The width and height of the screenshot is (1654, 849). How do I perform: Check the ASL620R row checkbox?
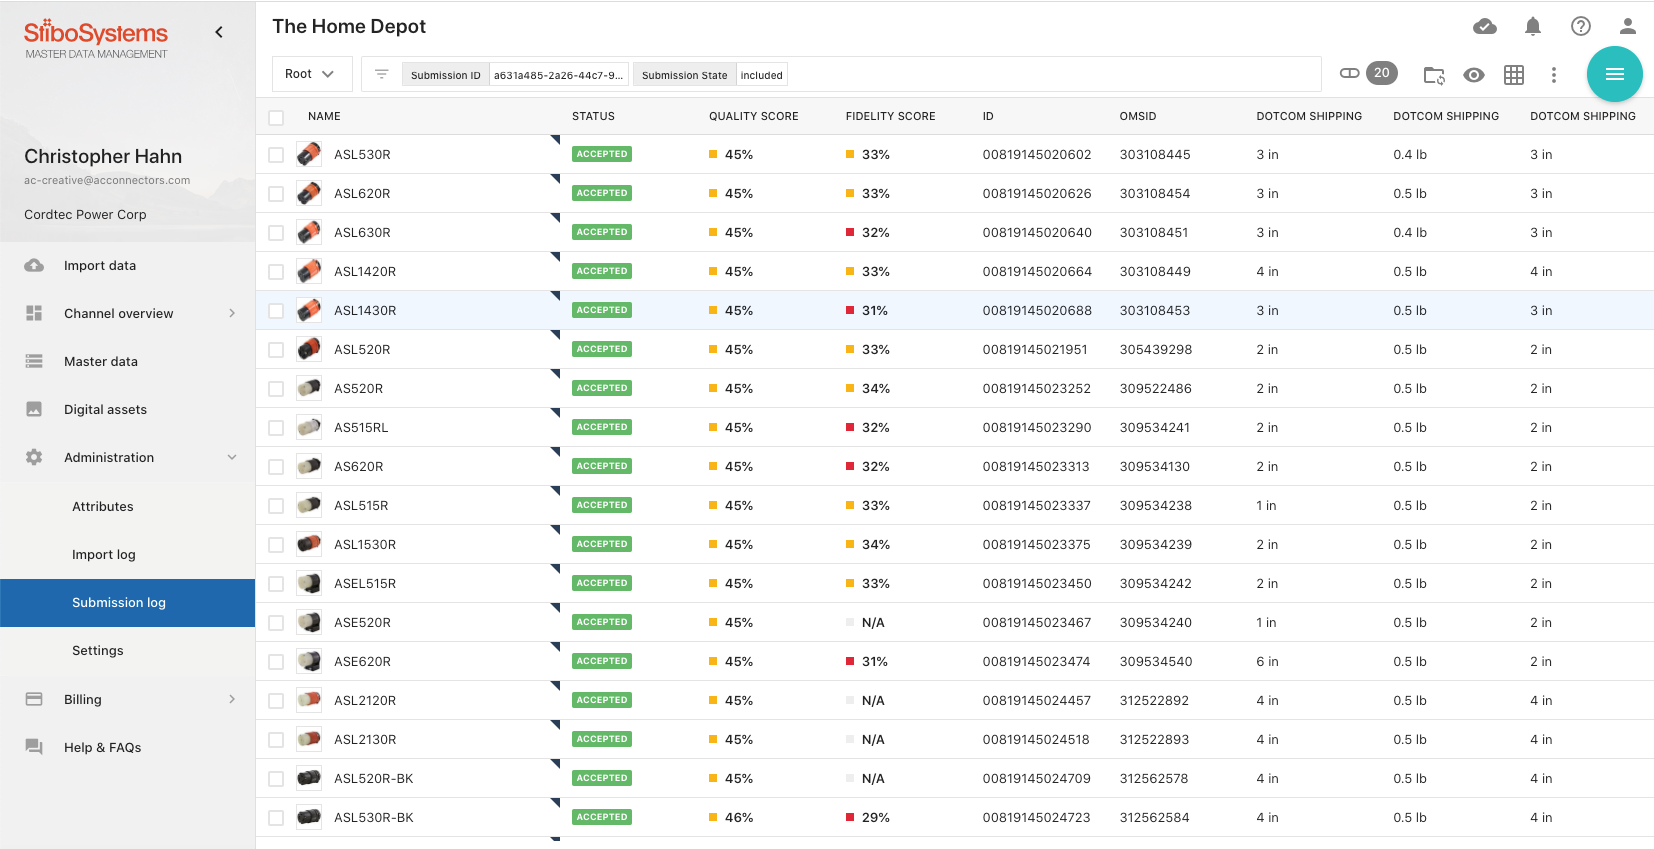click(x=276, y=194)
